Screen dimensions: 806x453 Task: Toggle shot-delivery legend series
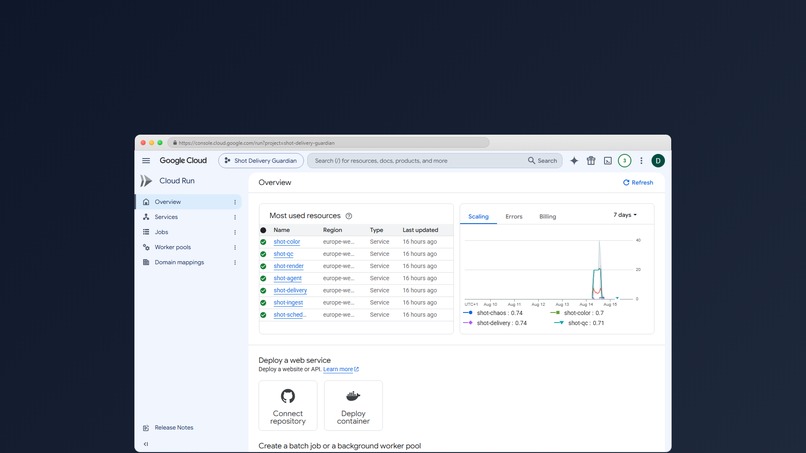tap(495, 323)
